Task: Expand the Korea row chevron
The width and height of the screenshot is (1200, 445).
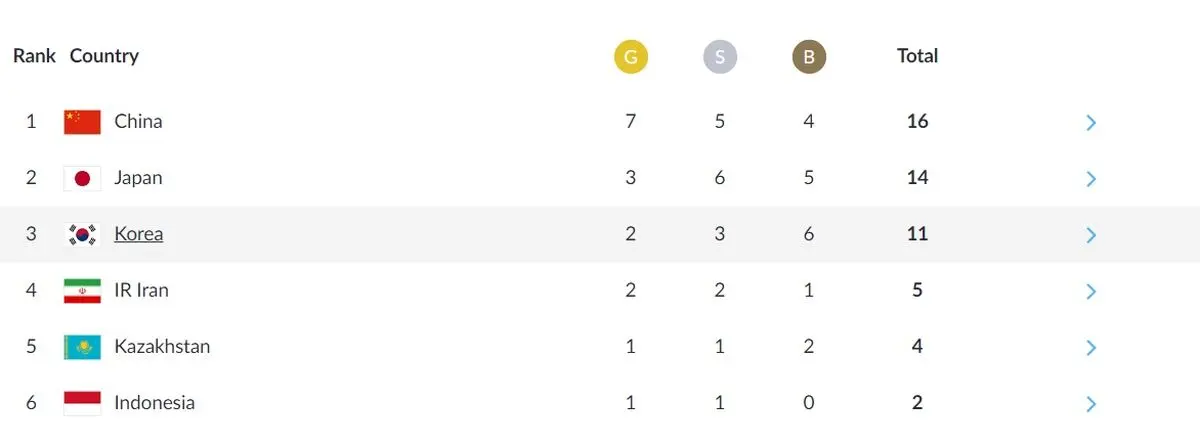Action: (x=1091, y=235)
